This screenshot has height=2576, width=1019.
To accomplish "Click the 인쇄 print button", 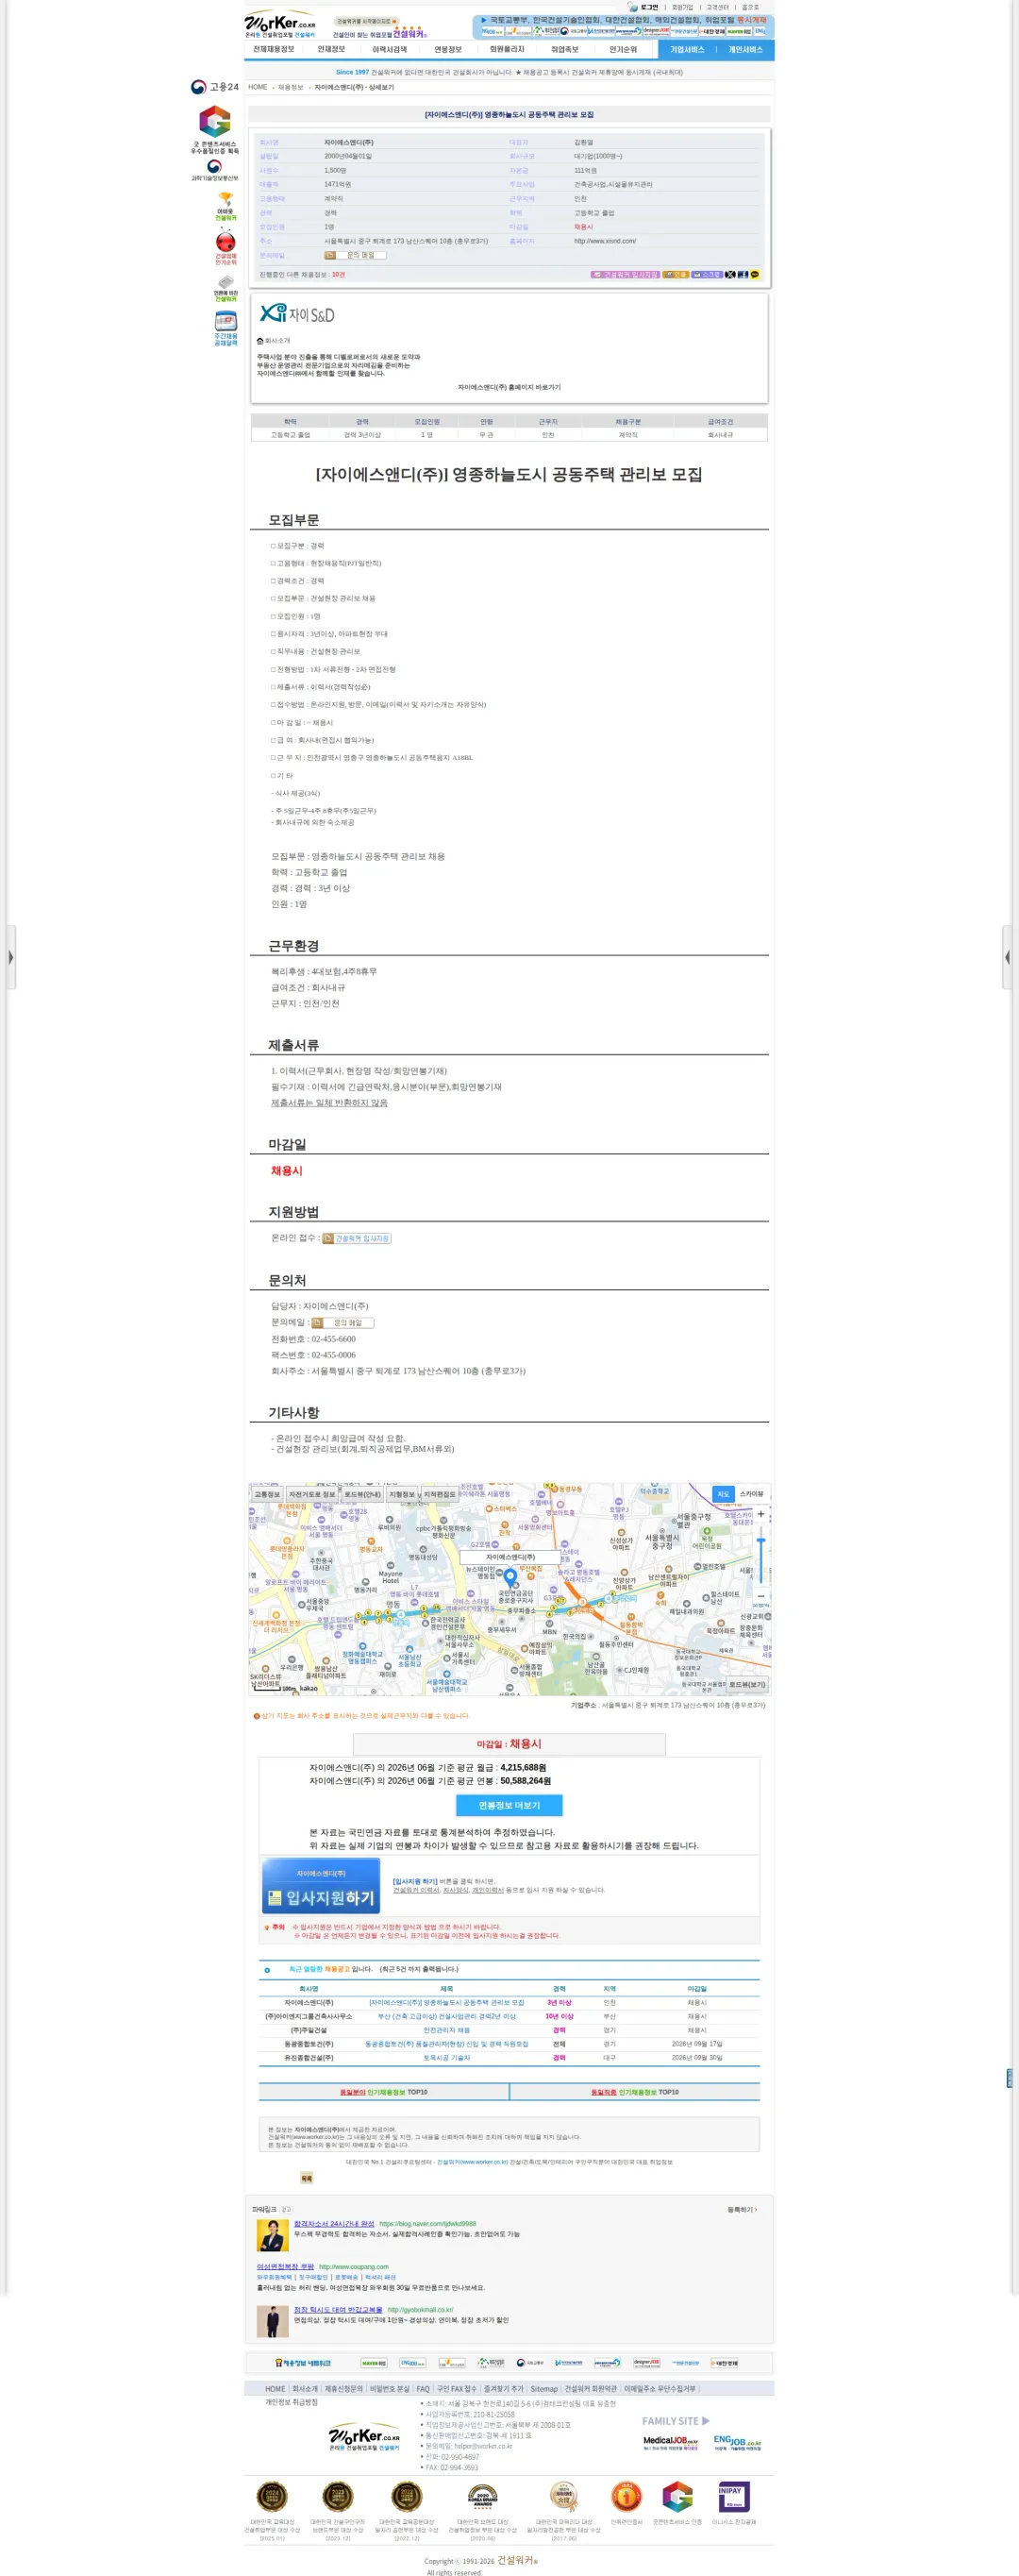I will point(675,274).
